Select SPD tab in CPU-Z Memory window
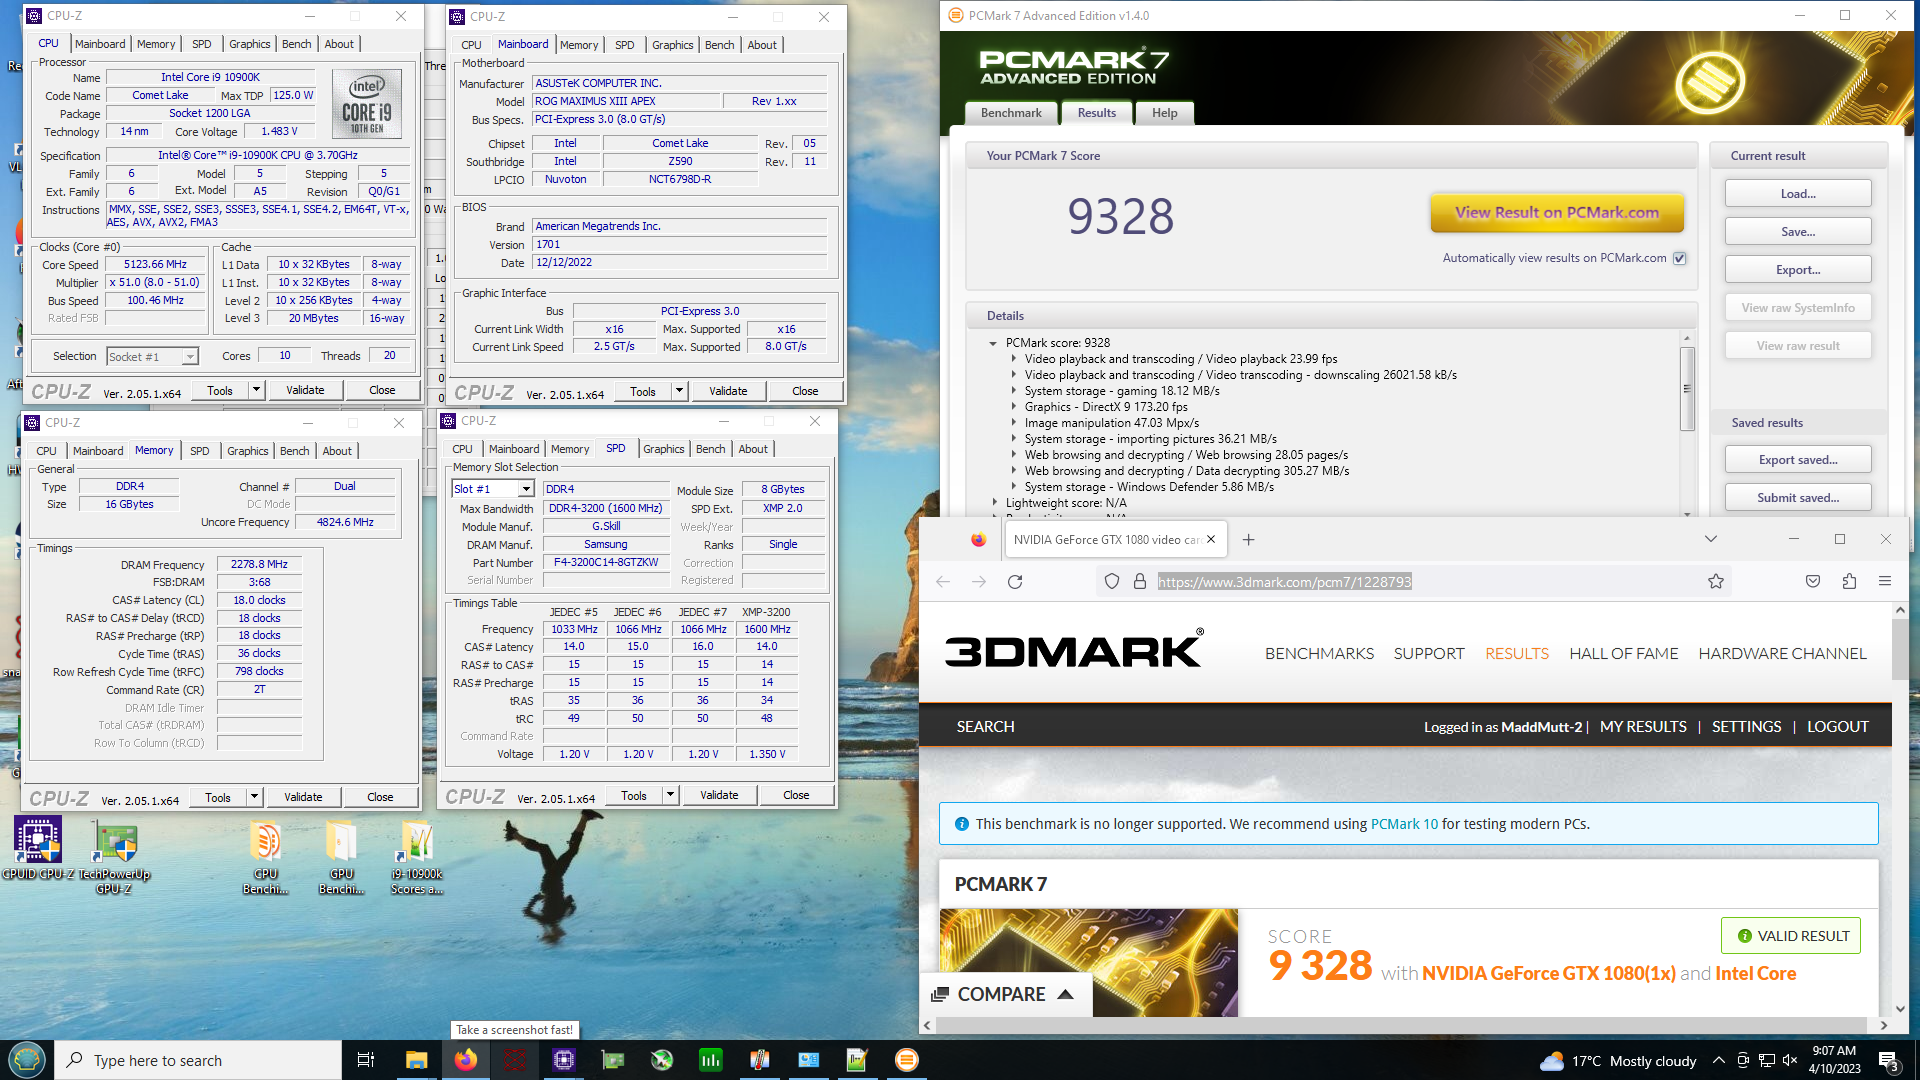This screenshot has width=1920, height=1080. point(200,451)
